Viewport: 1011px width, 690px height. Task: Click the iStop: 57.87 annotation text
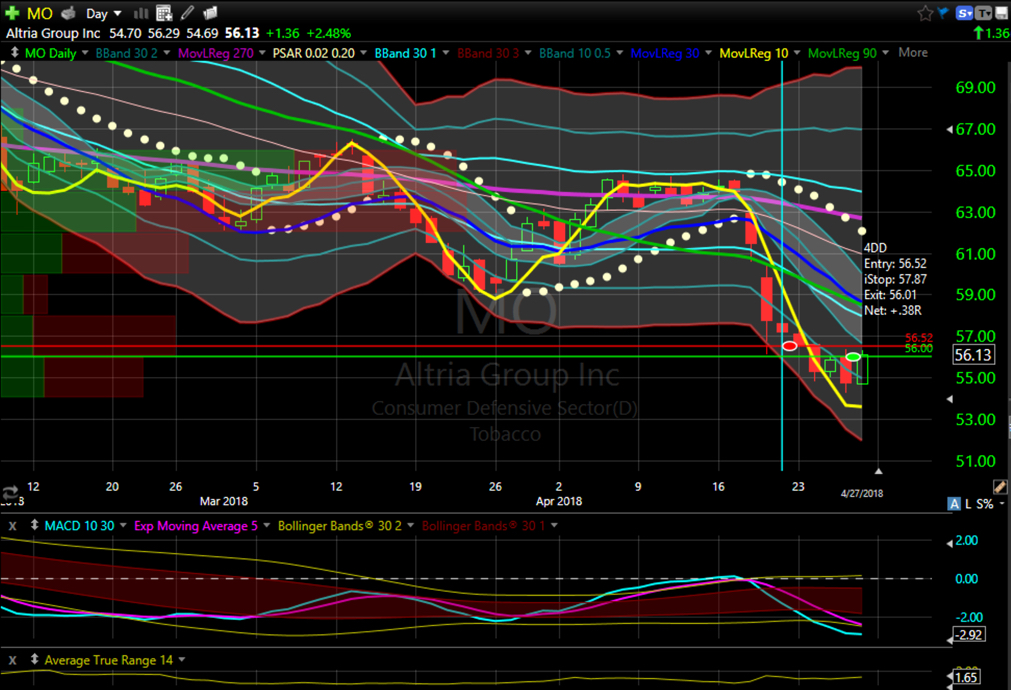click(x=896, y=279)
